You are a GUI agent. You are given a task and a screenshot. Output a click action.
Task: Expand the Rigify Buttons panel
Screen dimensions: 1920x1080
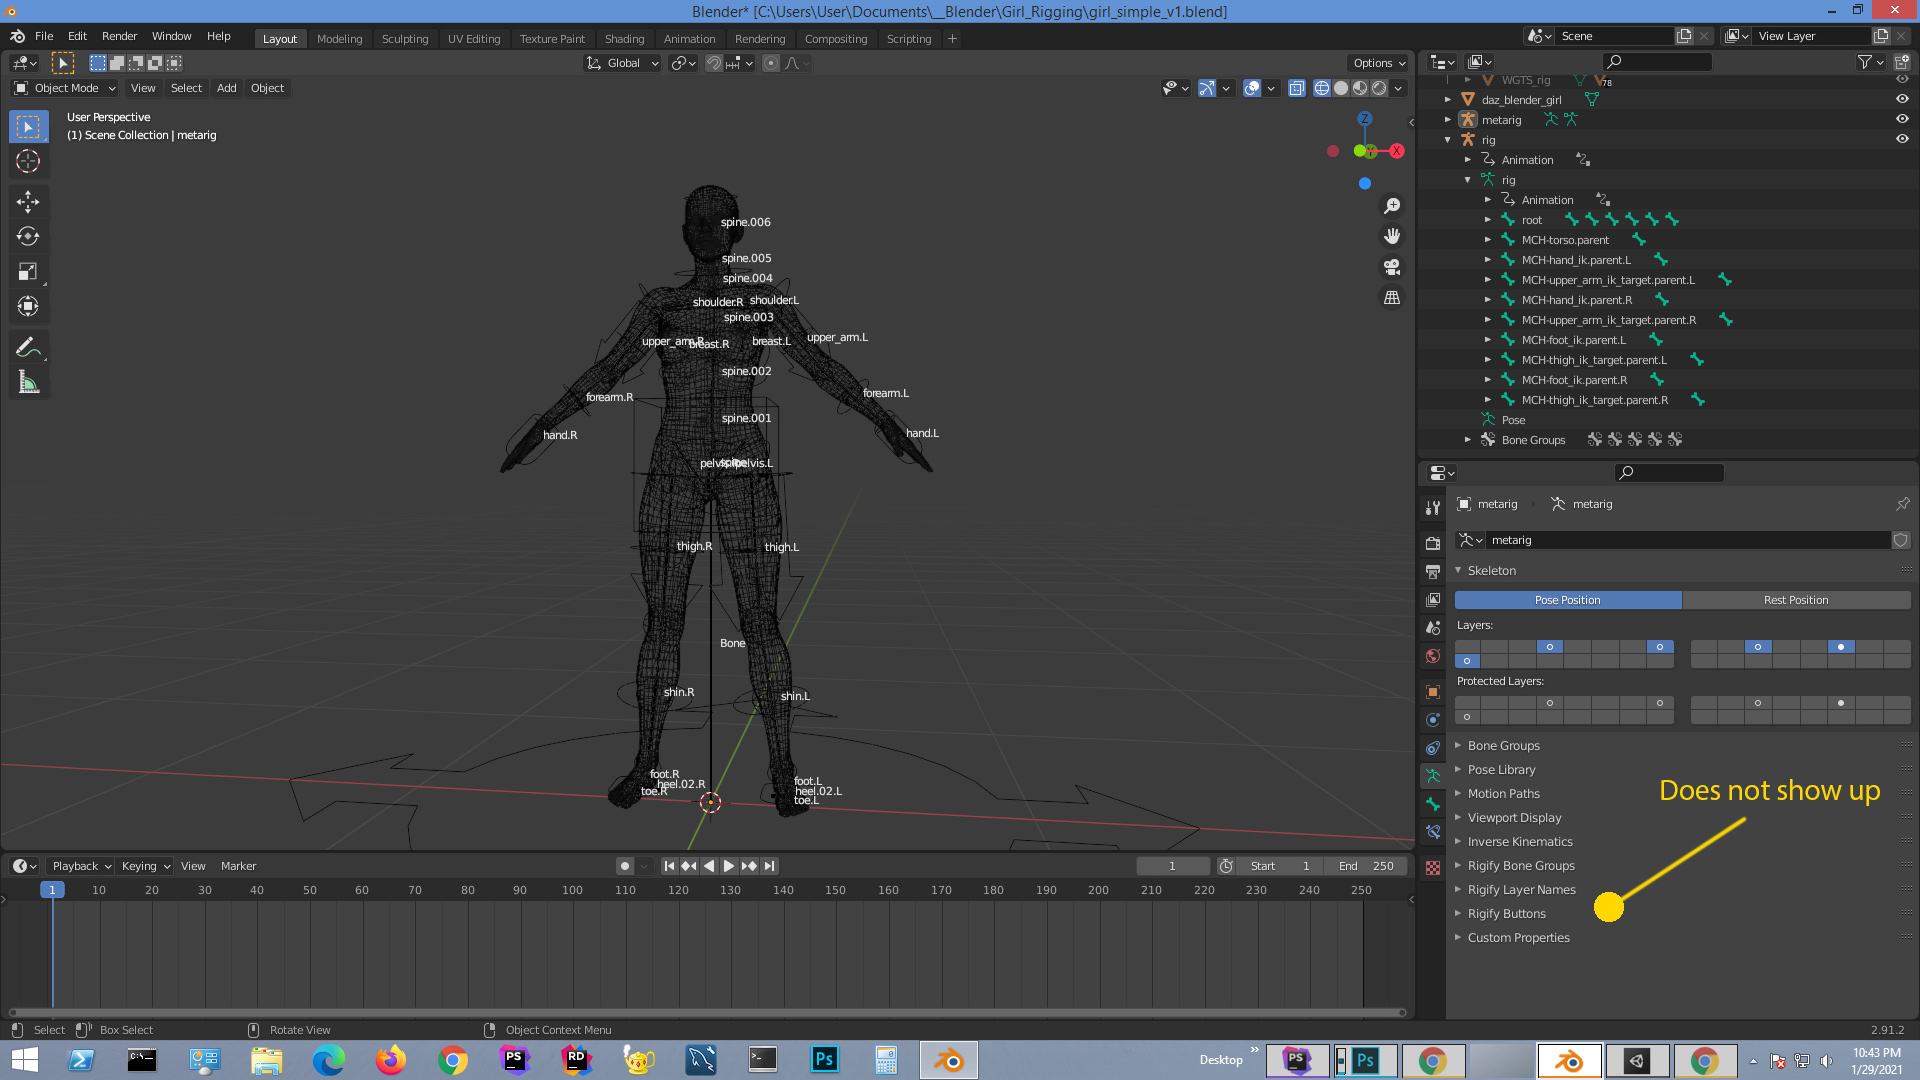(x=1505, y=914)
